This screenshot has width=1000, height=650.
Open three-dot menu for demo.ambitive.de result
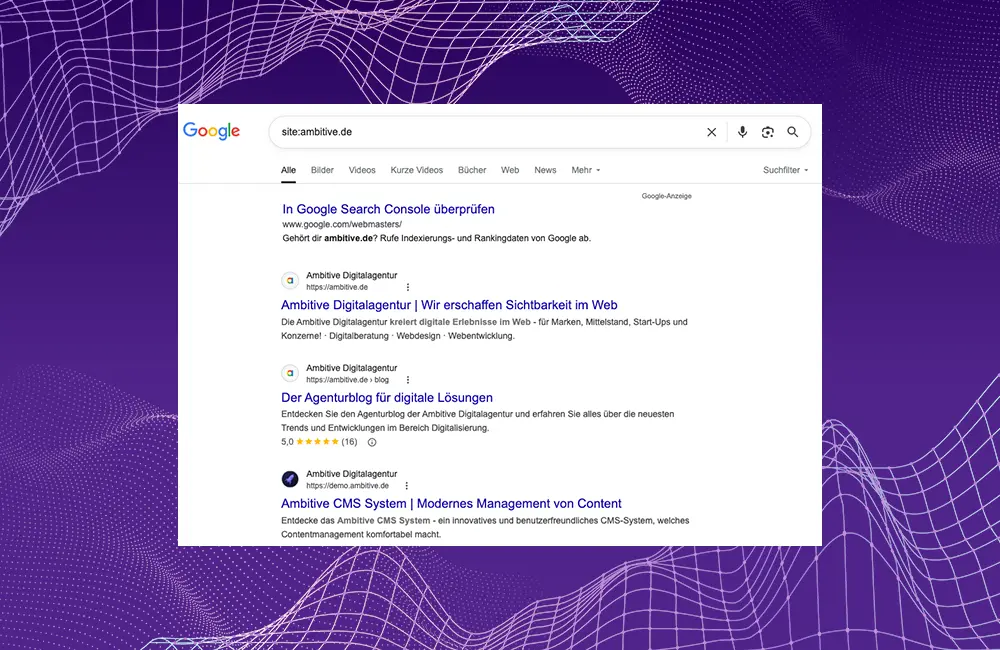pos(406,486)
